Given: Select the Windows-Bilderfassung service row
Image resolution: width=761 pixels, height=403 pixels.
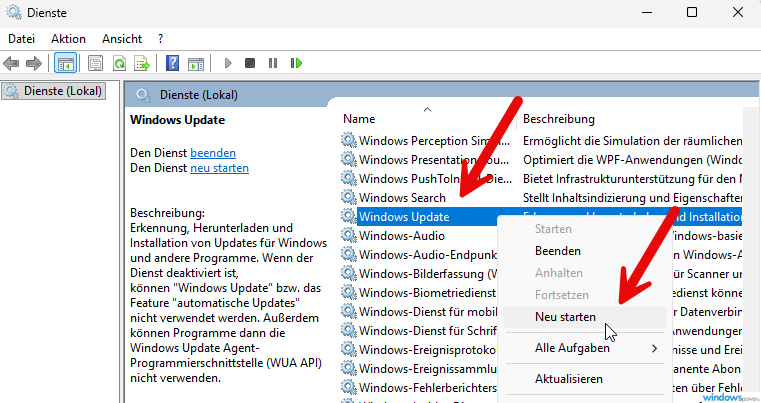Looking at the screenshot, I should tap(419, 273).
